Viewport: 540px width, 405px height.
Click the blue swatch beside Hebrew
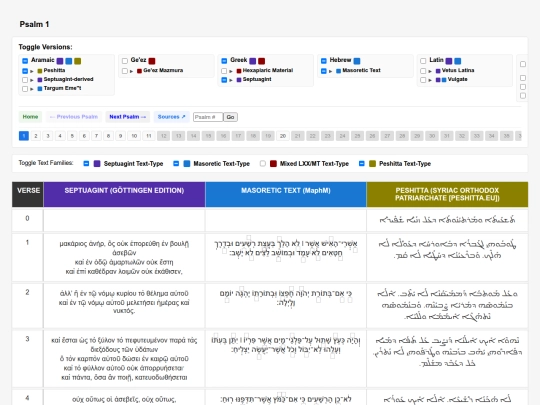pyautogui.click(x=357, y=61)
